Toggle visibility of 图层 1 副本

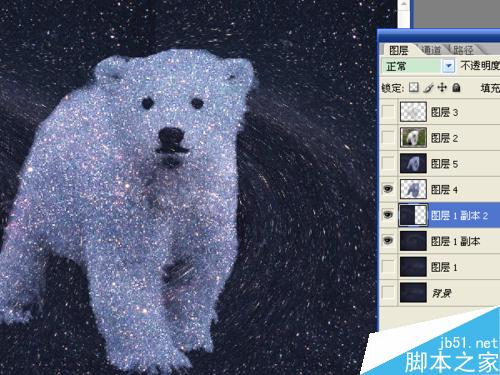tap(388, 241)
